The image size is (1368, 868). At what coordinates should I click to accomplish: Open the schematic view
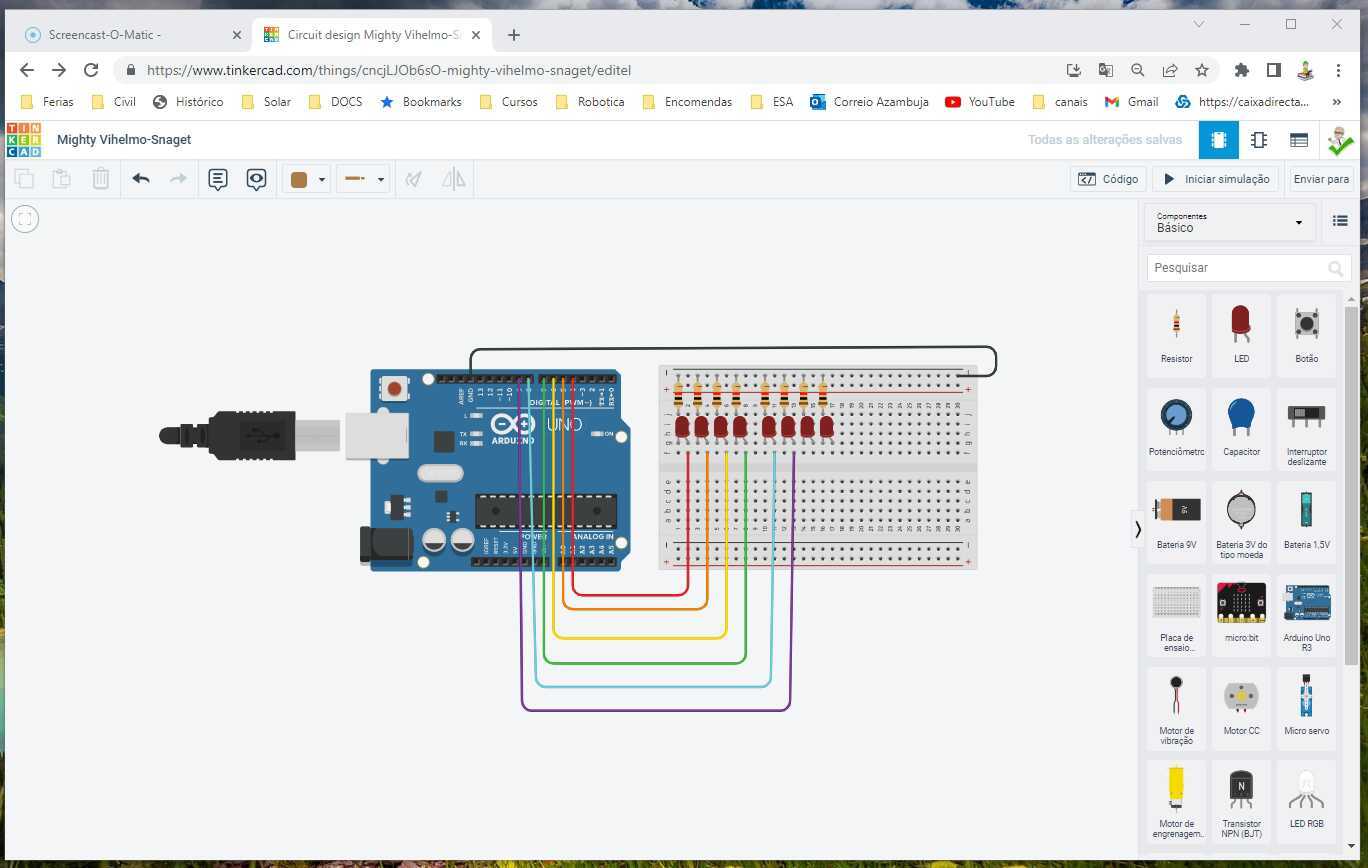click(1258, 140)
